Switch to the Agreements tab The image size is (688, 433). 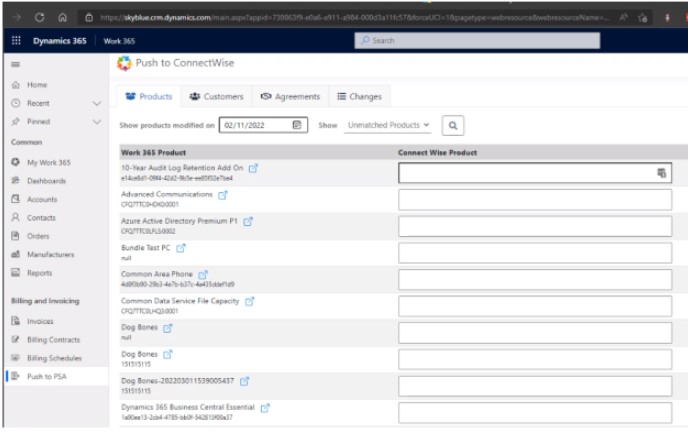pyautogui.click(x=290, y=97)
